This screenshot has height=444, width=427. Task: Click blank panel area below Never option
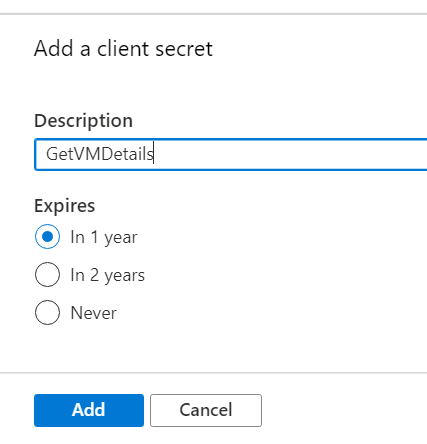[213, 348]
